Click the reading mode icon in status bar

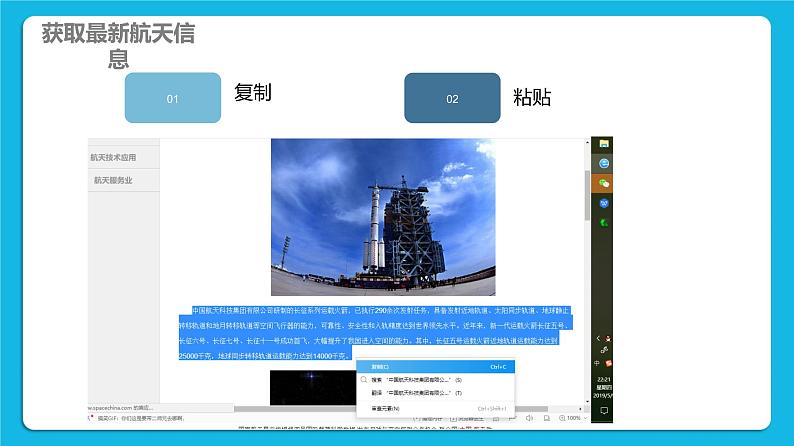(x=546, y=418)
